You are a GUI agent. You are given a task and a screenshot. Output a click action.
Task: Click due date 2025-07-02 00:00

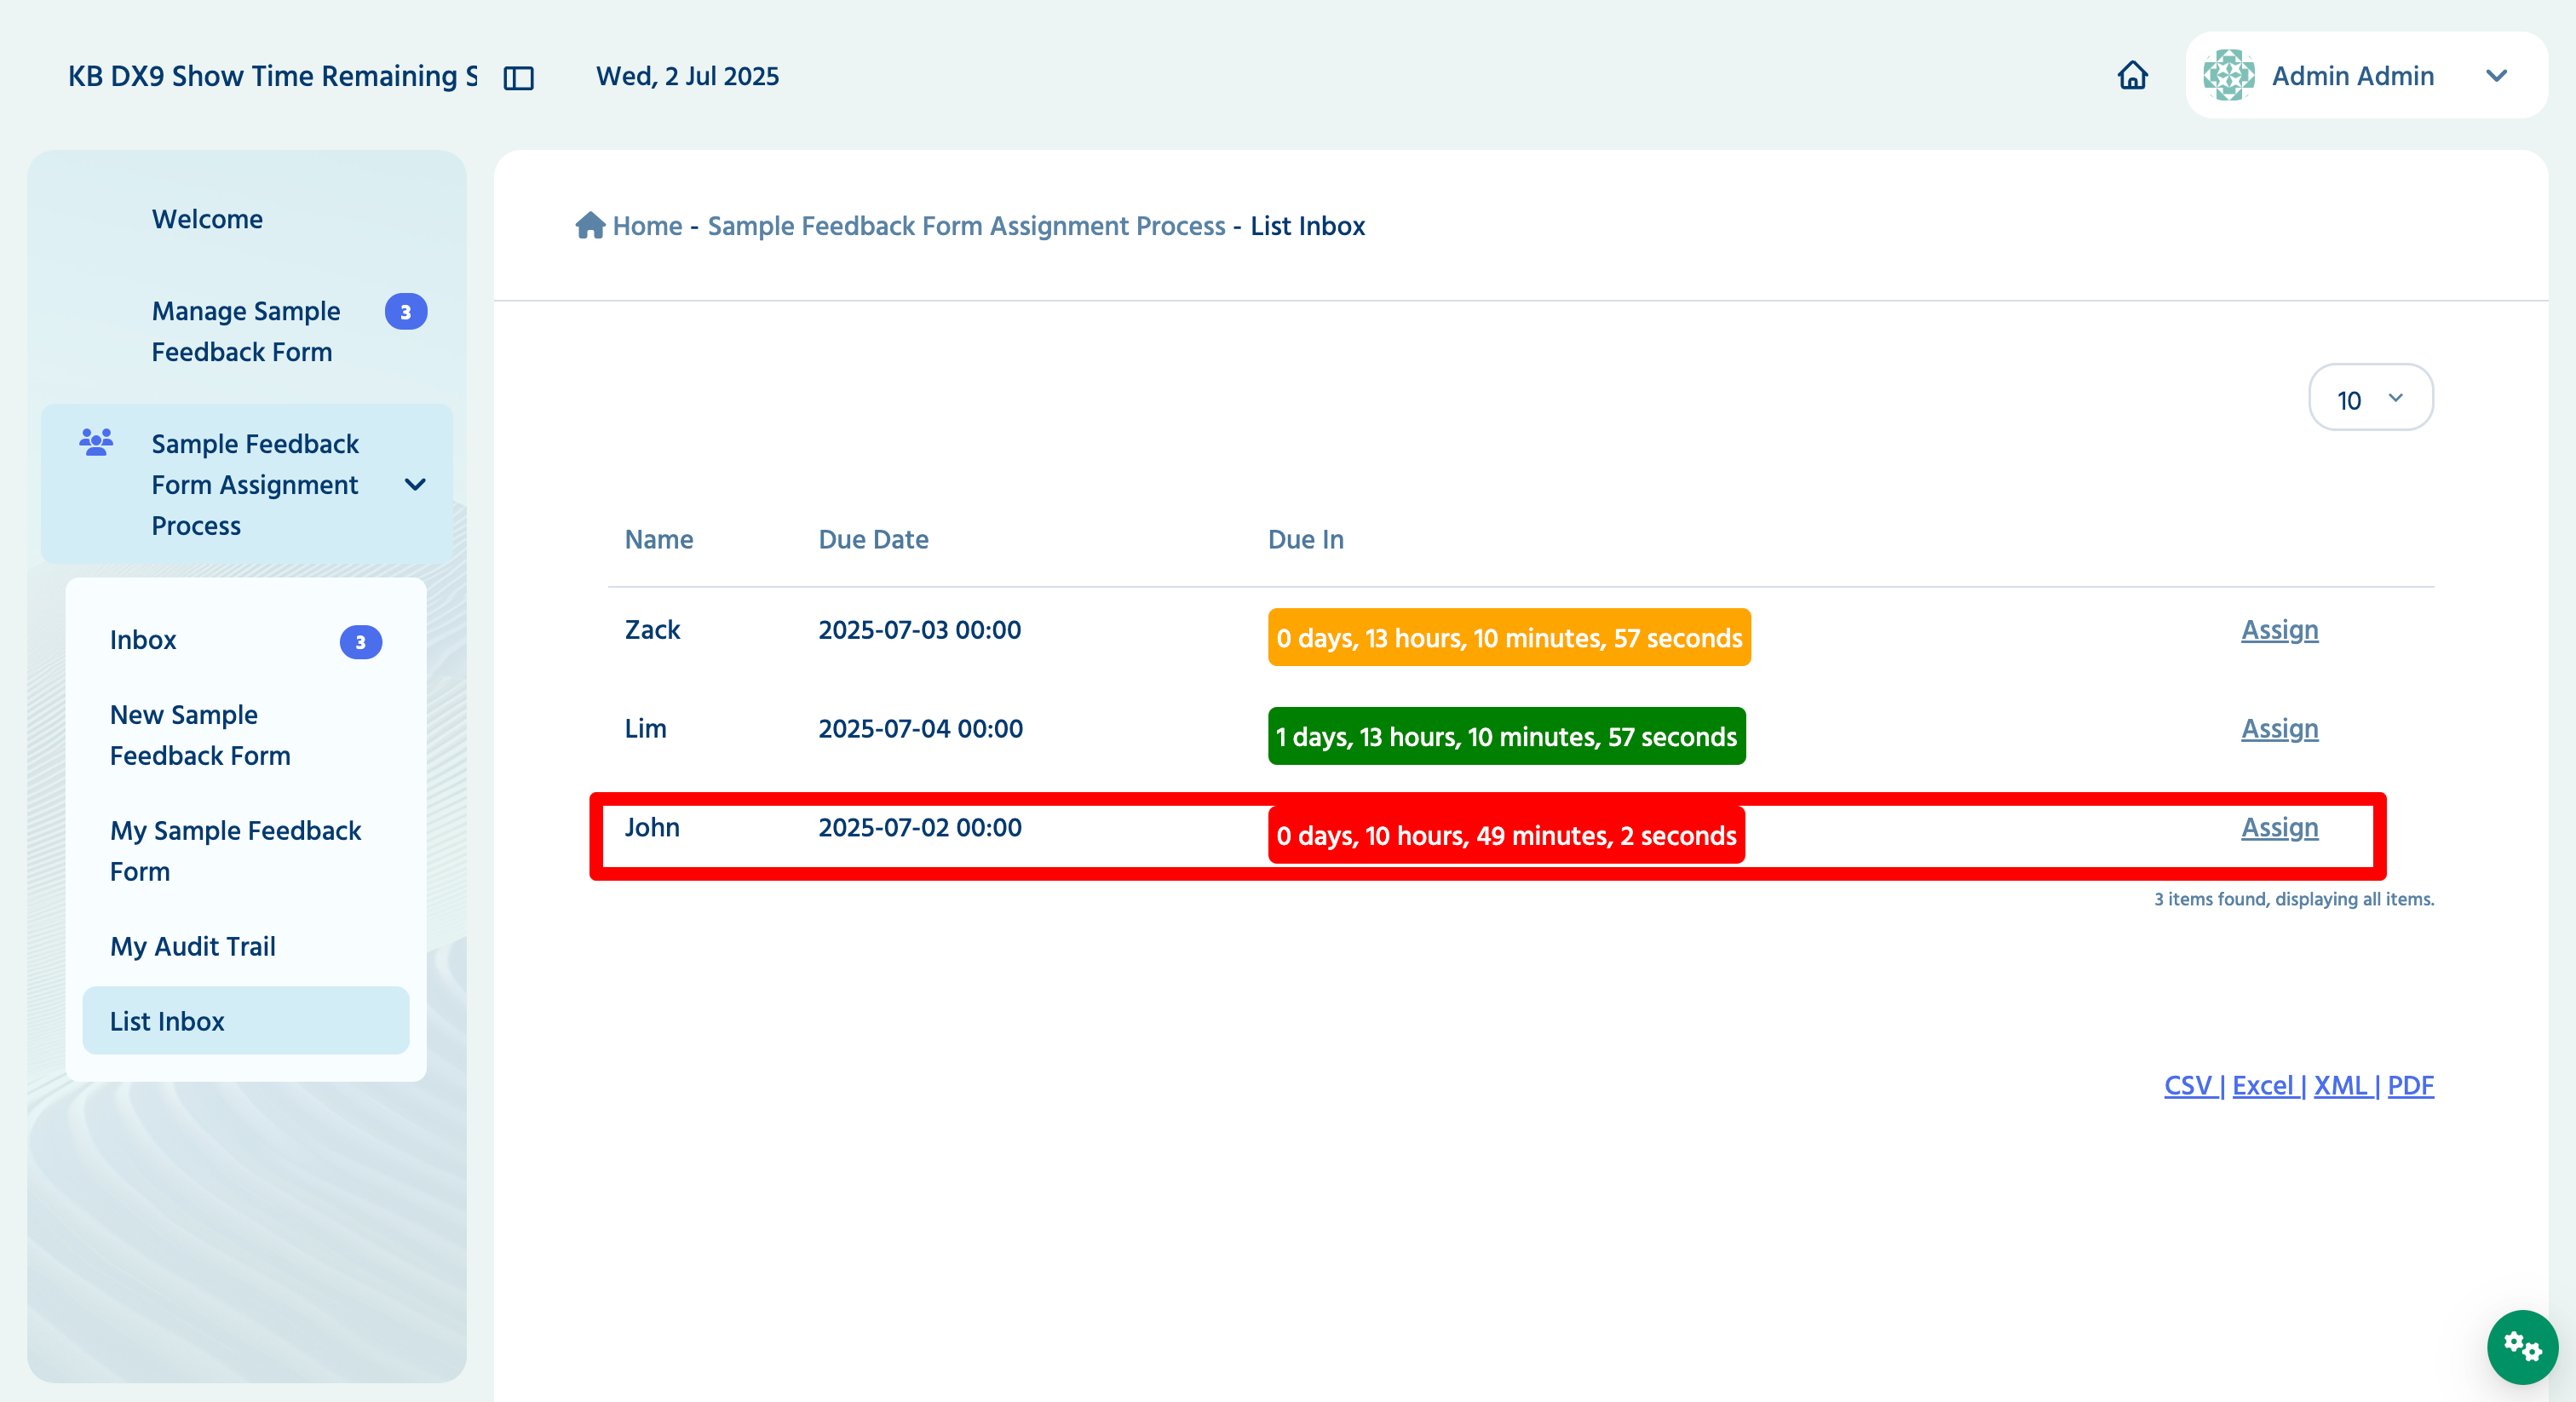pos(919,828)
